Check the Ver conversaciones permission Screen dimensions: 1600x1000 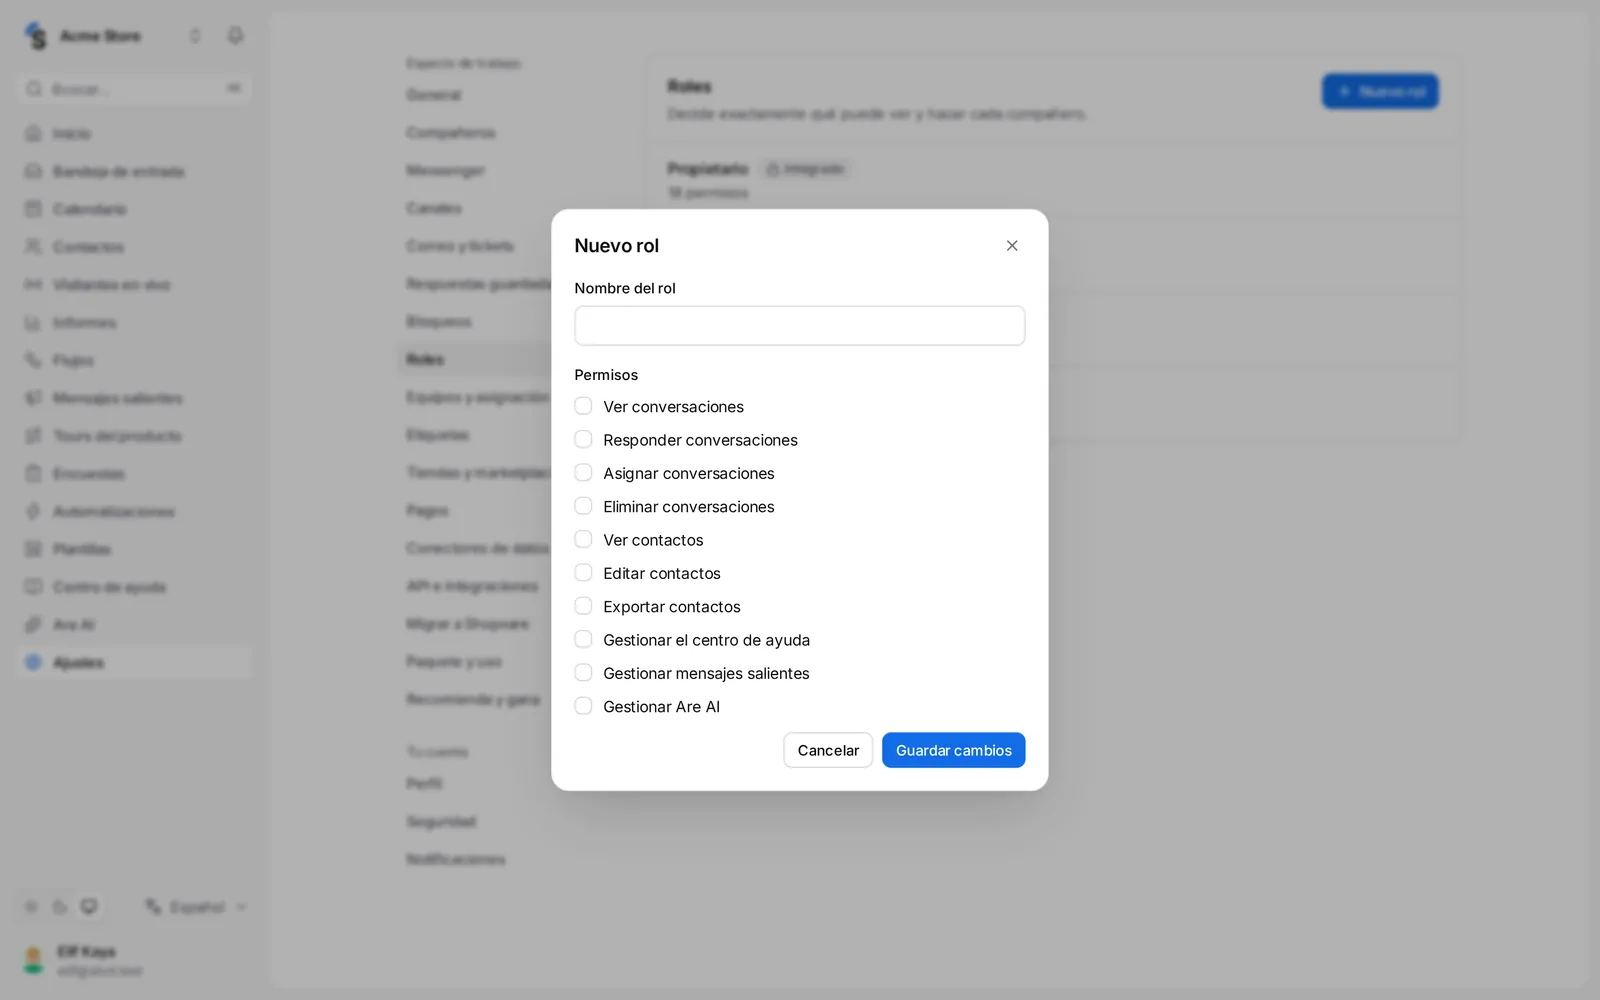583,406
